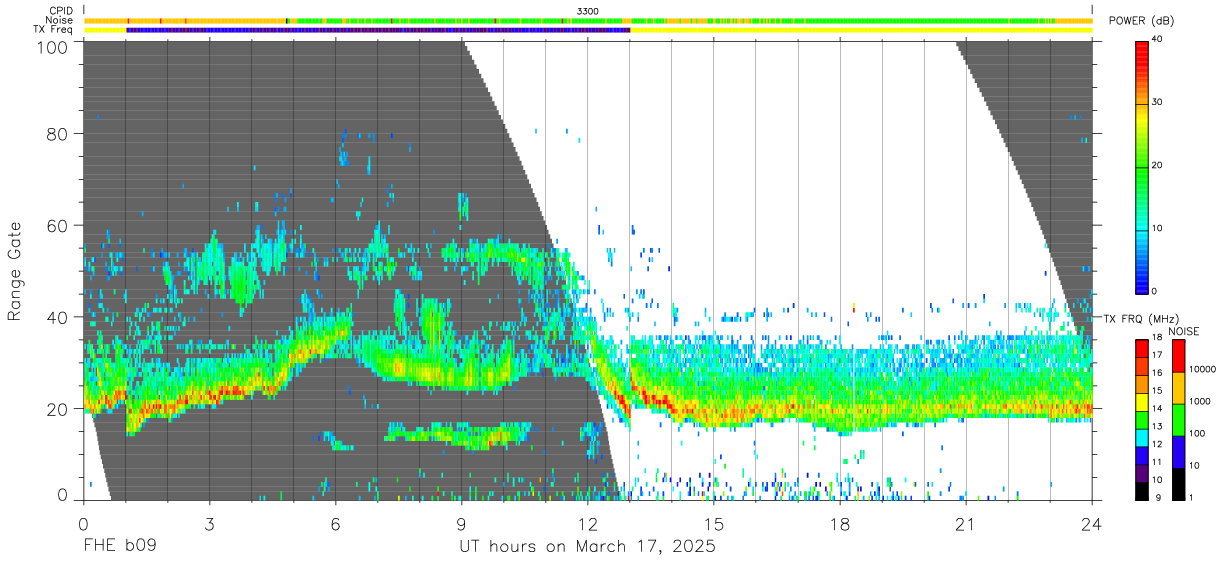Click the 10000 tick on NOISE scale
This screenshot has height=567, width=1228.
point(1201,369)
